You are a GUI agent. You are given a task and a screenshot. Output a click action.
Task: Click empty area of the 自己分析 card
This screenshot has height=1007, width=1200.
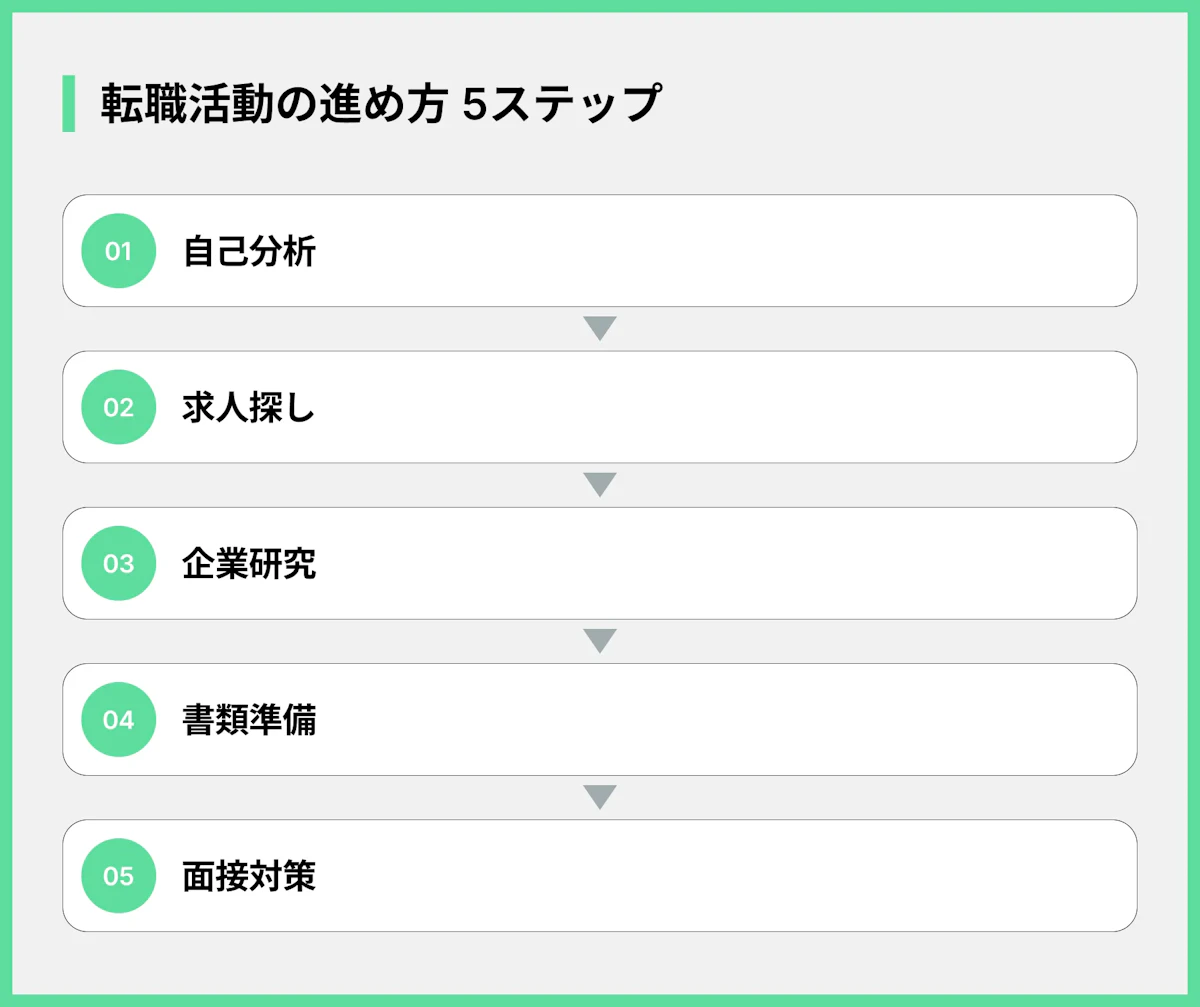pos(720,251)
